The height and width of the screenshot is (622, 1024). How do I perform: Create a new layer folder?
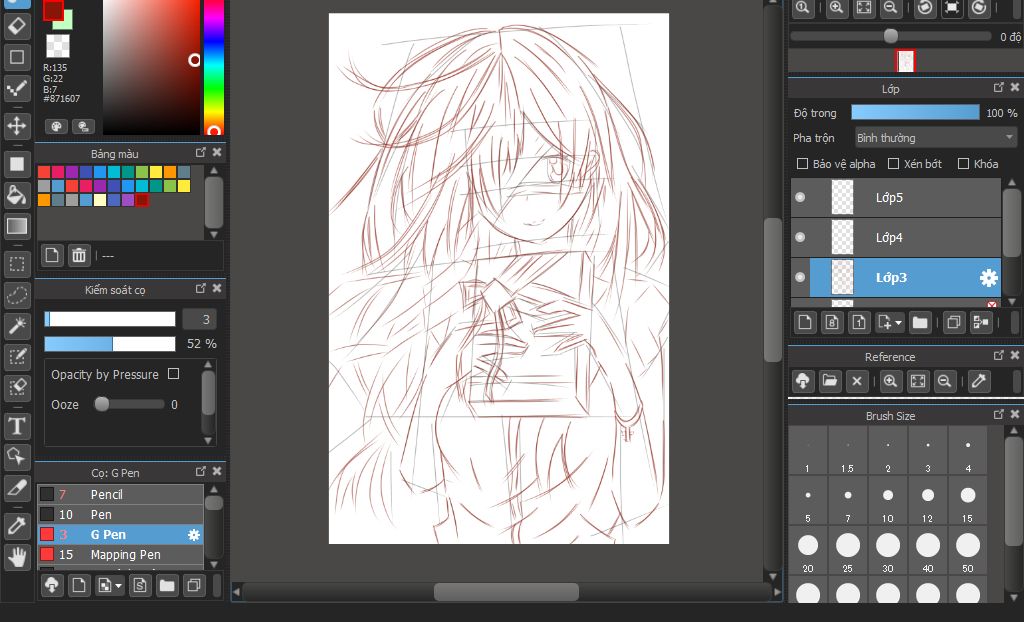[x=920, y=322]
